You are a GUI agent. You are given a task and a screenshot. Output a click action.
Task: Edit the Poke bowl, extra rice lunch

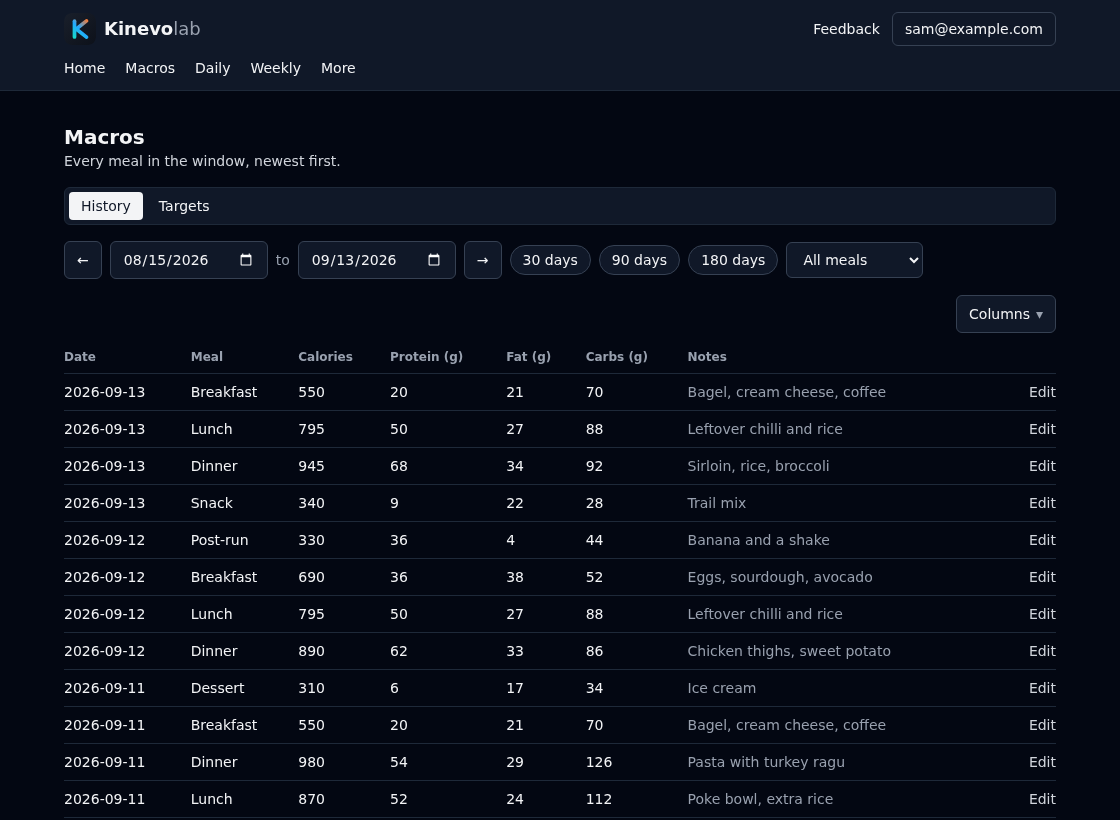pos(1042,799)
